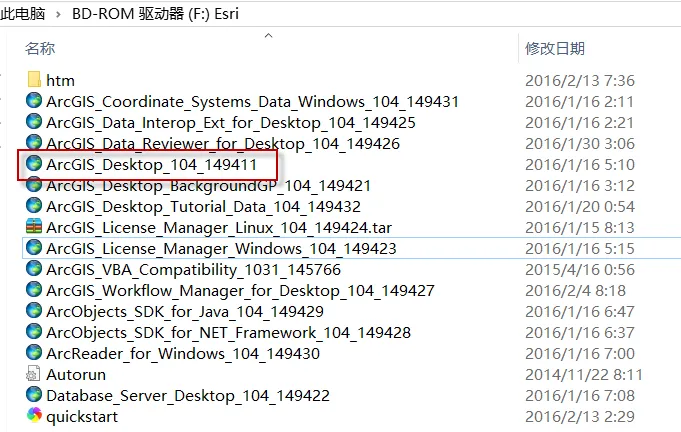The width and height of the screenshot is (681, 432).
Task: Click the Database_Server_Desktop globe icon
Action: click(x=34, y=395)
